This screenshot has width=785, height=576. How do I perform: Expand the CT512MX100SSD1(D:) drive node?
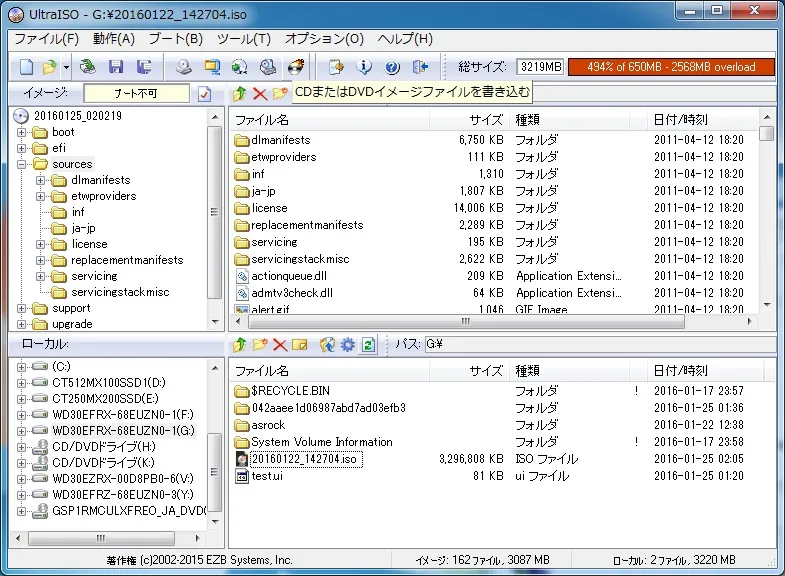tap(22, 383)
